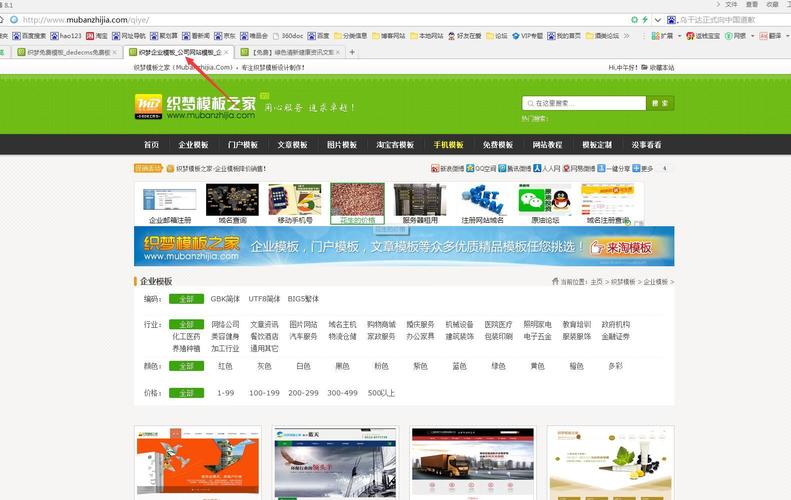Select the 蓝色 color filter option
The height and width of the screenshot is (500, 791).
[x=459, y=366]
